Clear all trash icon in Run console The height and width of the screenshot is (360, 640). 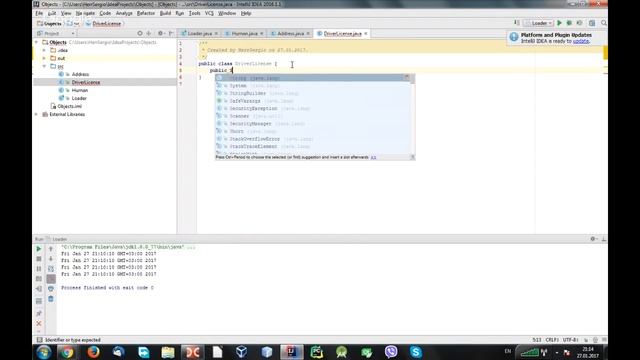point(51,299)
